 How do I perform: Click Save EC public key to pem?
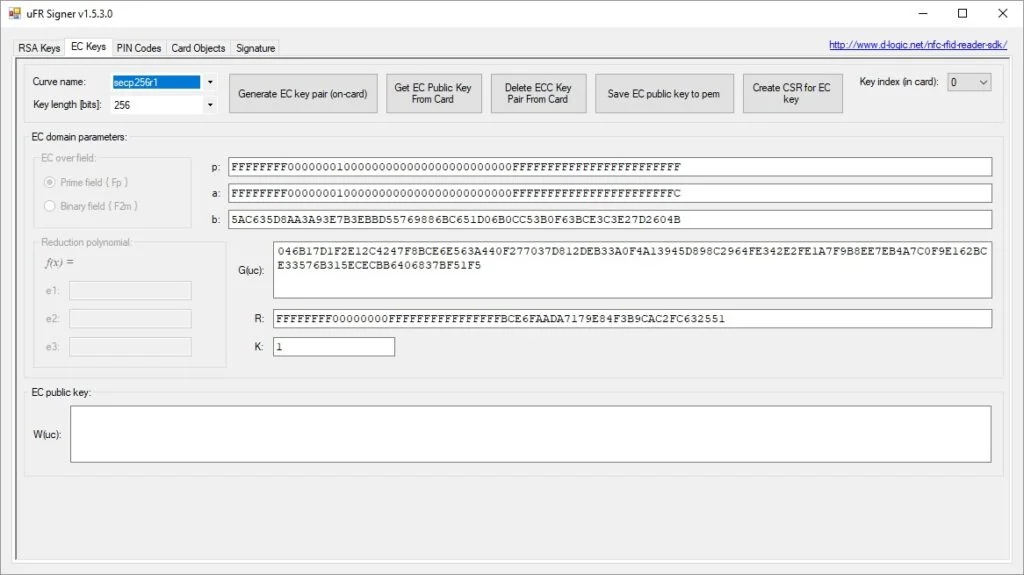pyautogui.click(x=664, y=93)
